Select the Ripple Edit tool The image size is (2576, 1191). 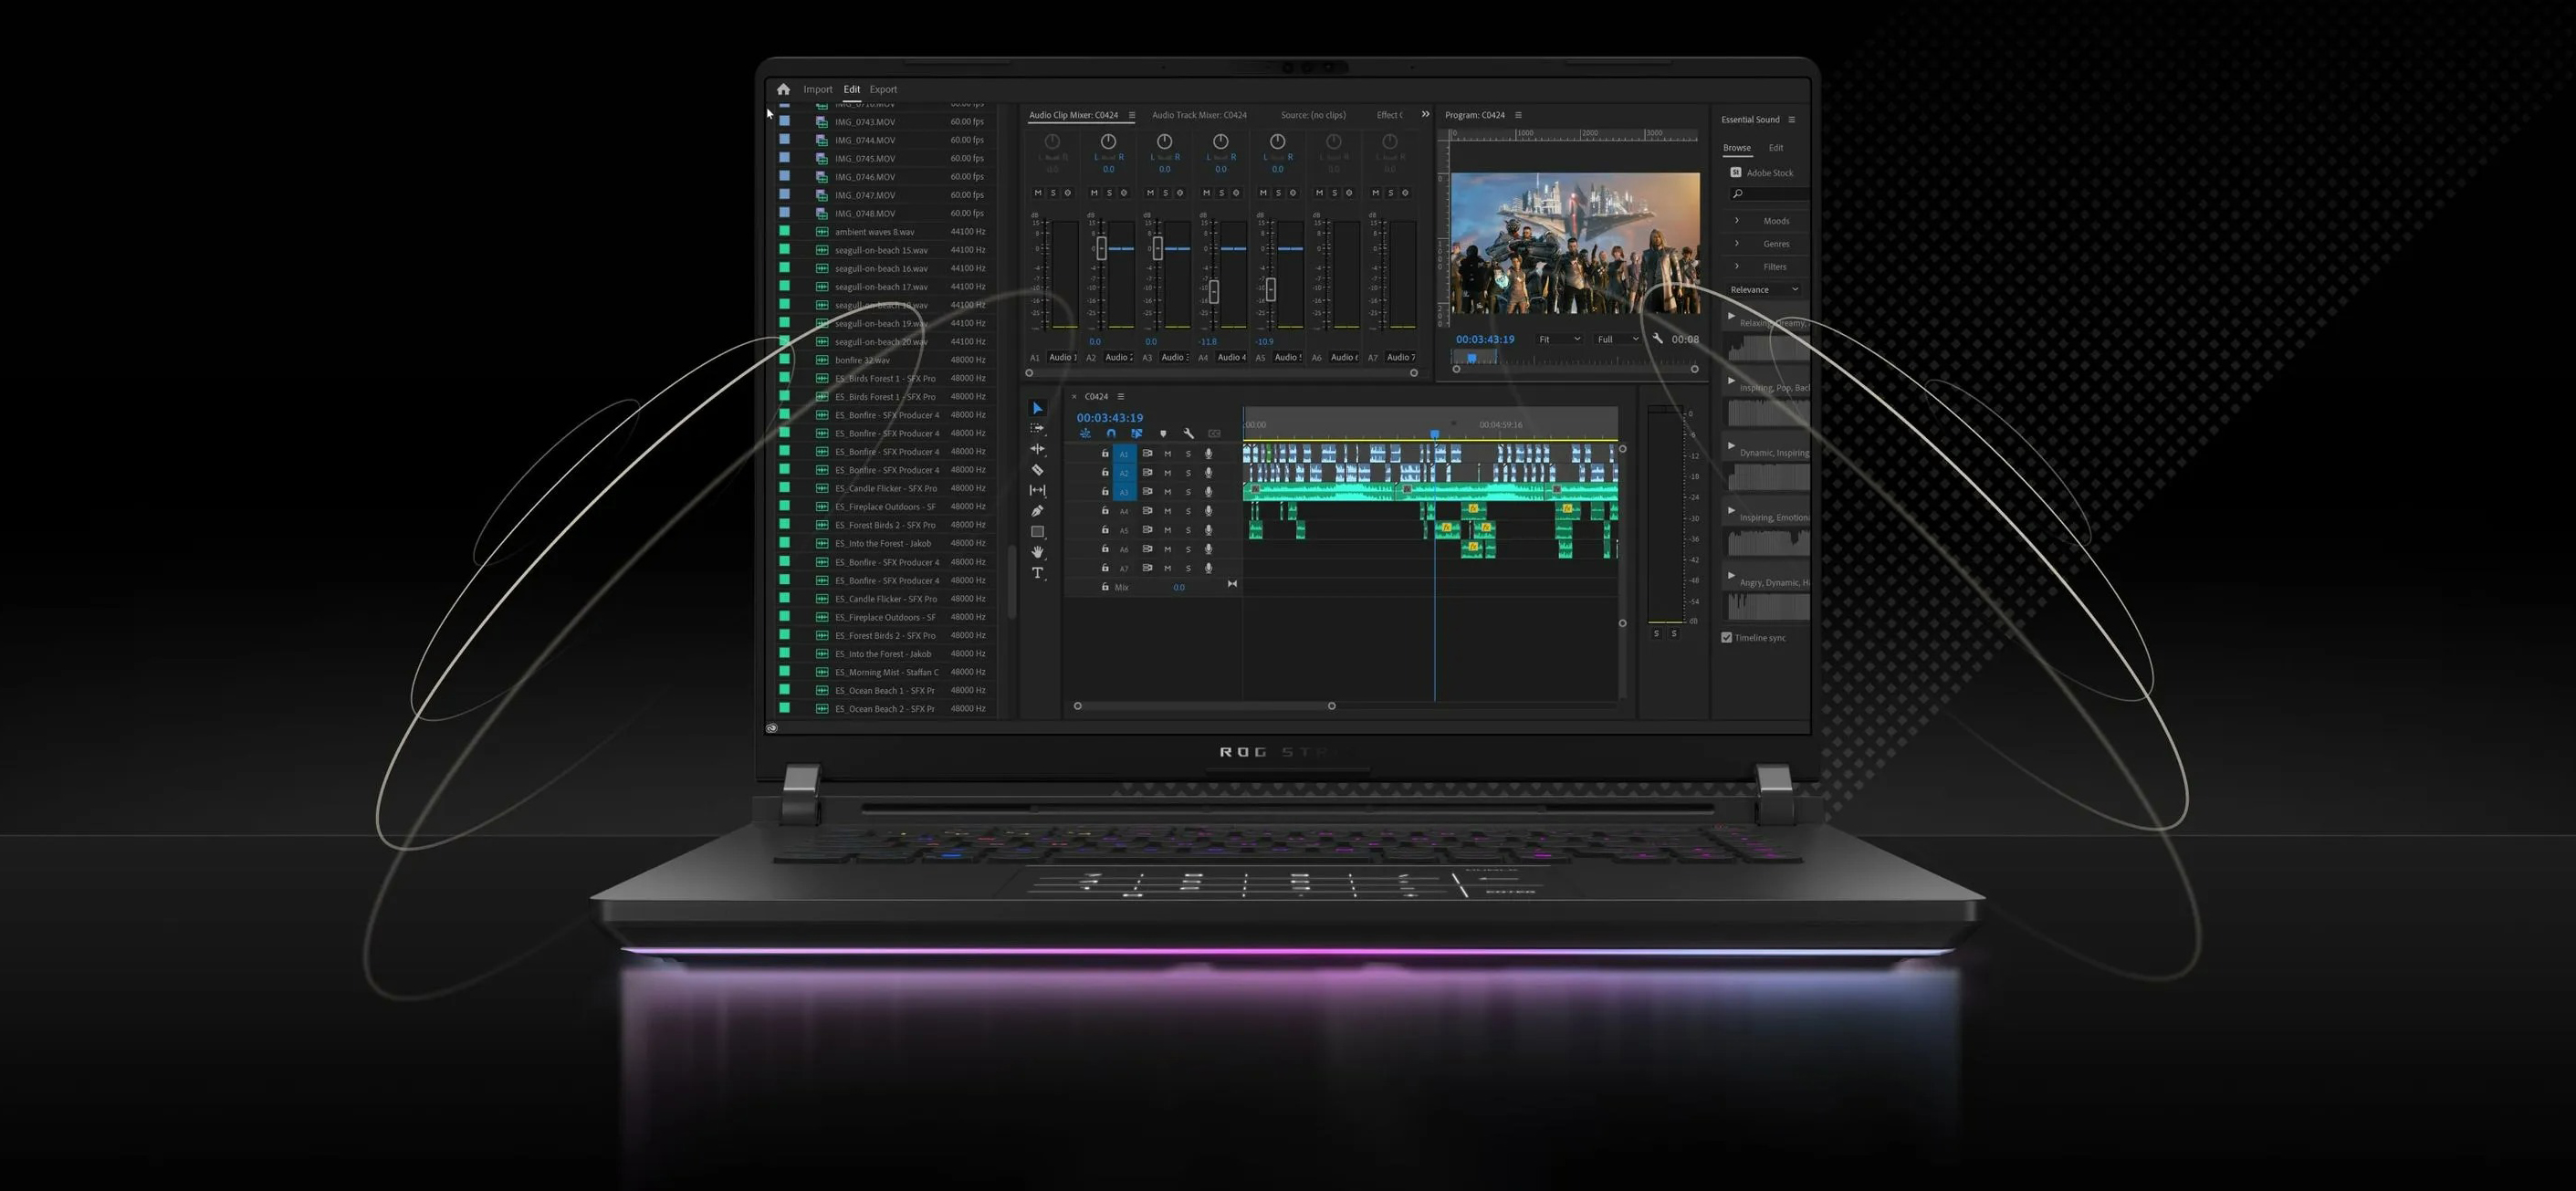coord(1037,449)
